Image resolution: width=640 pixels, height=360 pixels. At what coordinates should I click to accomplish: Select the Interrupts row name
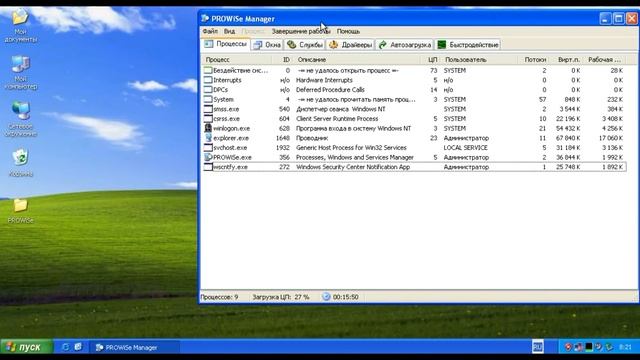[x=227, y=80]
